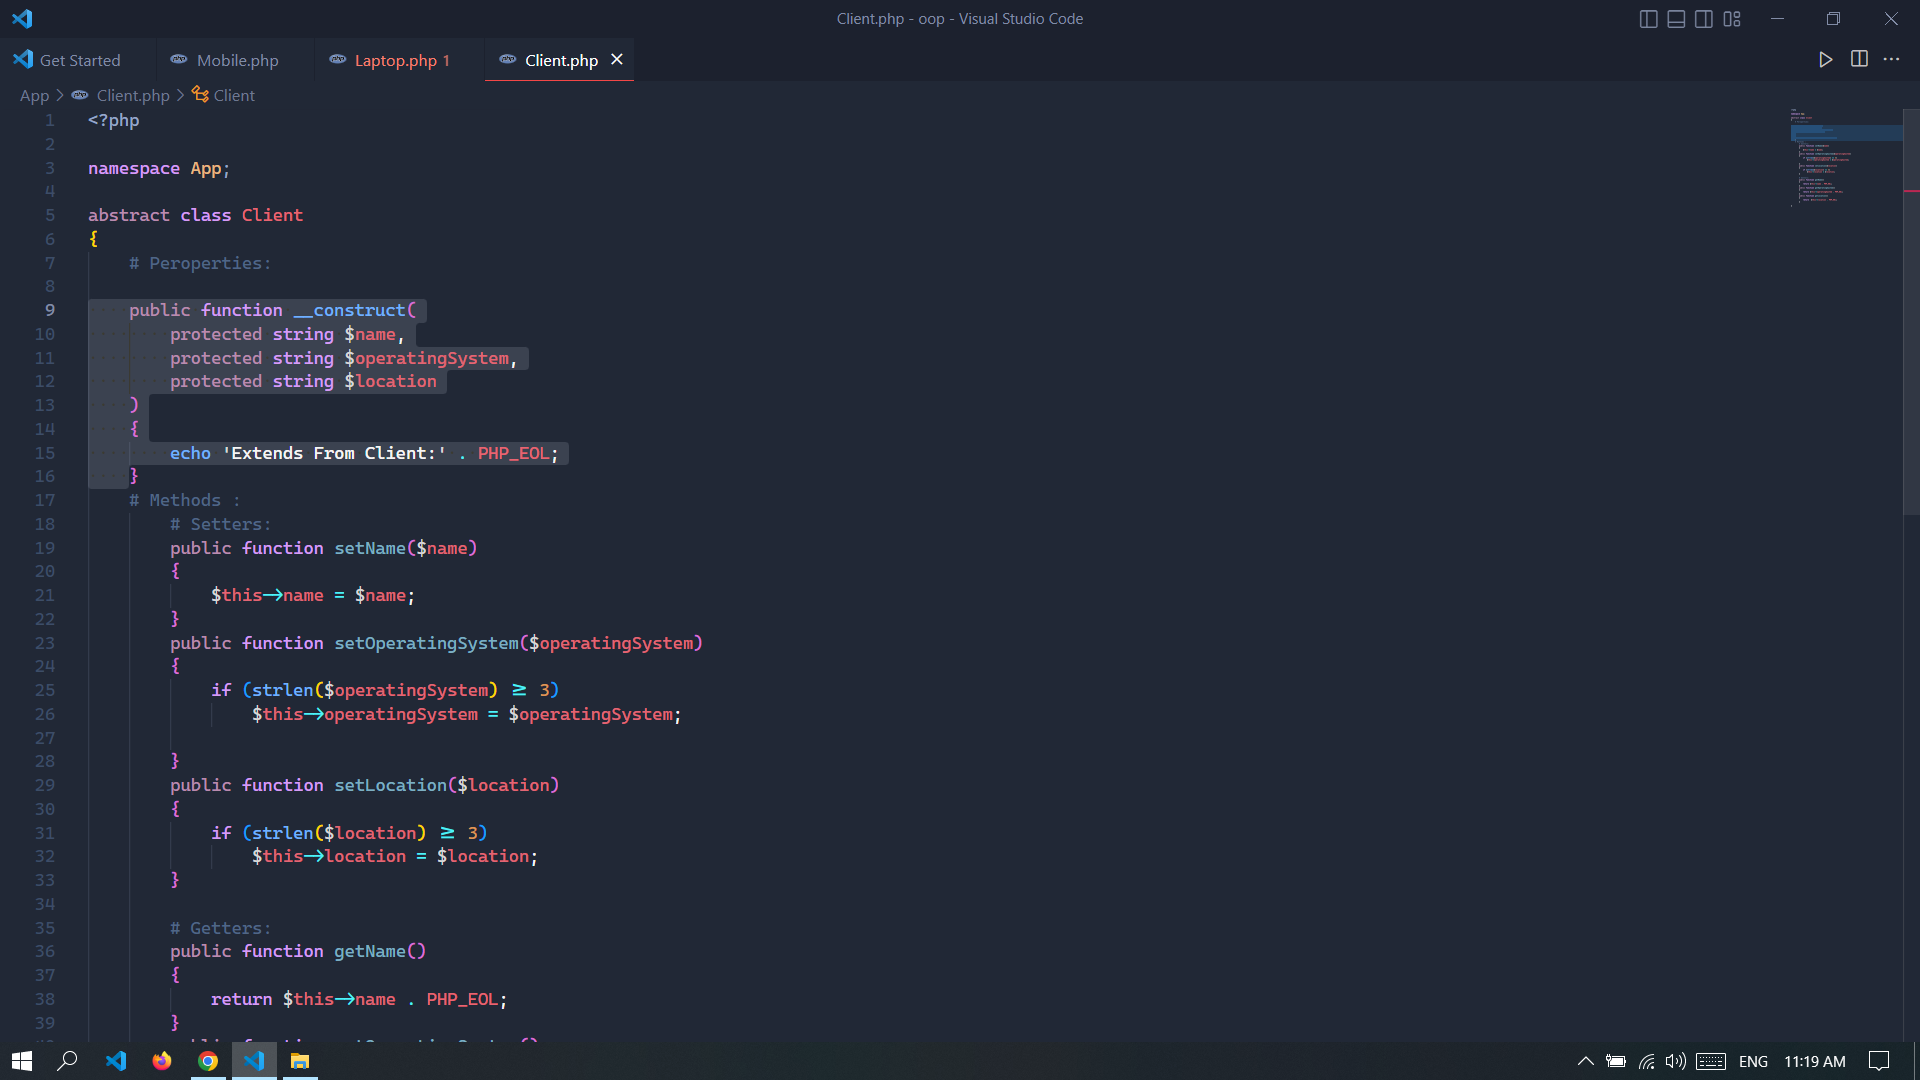1920x1080 pixels.
Task: Click the 'namespace App;' line
Action: (159, 168)
